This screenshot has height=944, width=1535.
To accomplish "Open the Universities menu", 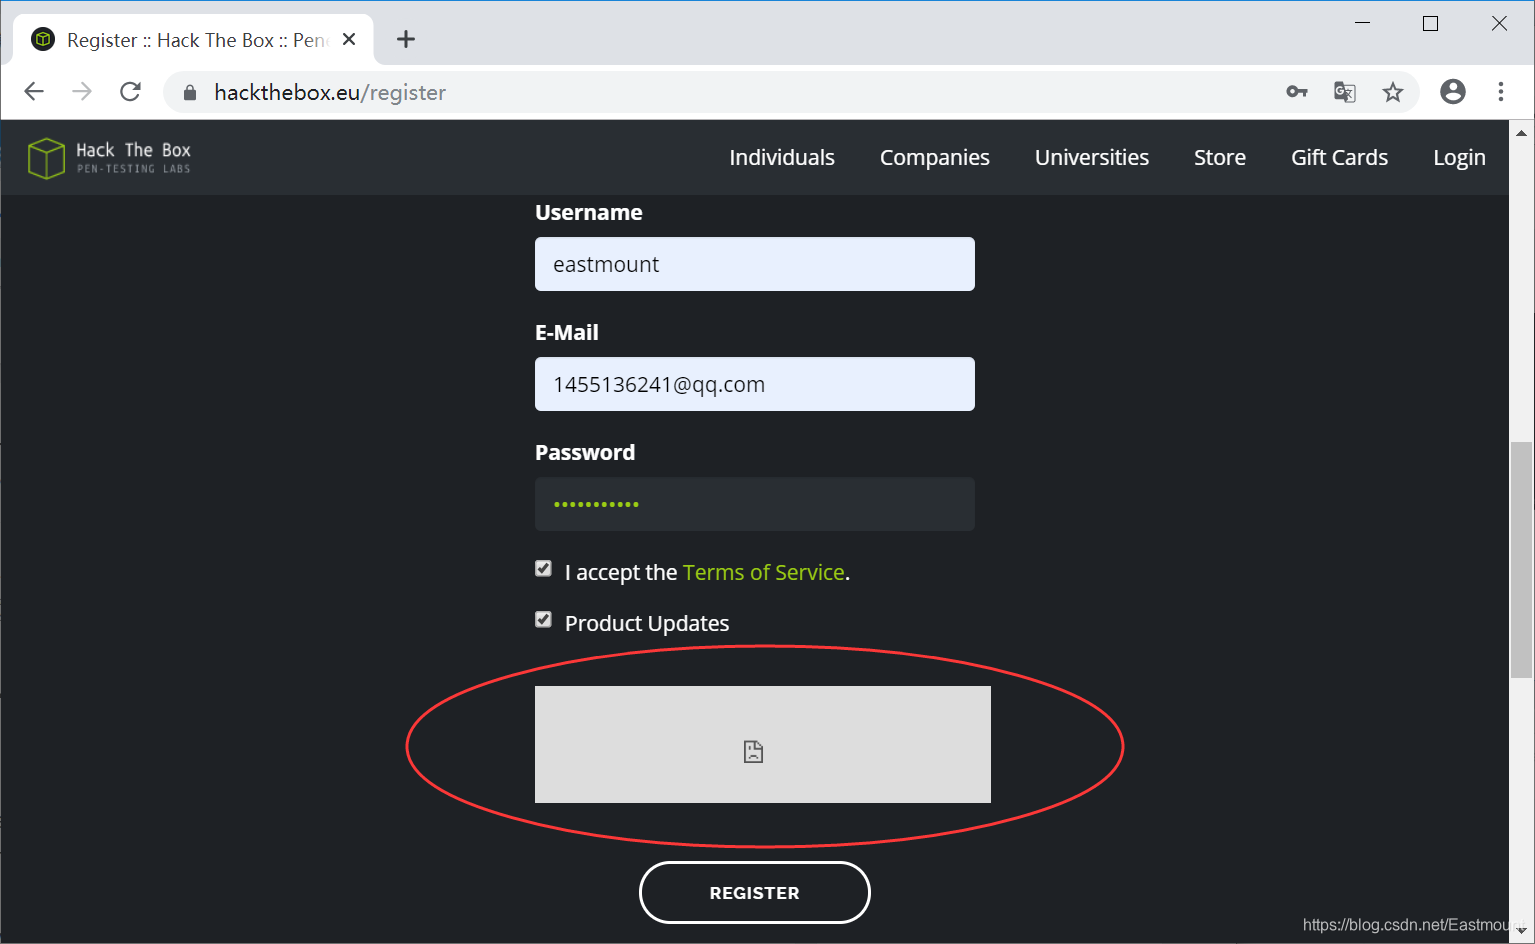I will pyautogui.click(x=1092, y=157).
